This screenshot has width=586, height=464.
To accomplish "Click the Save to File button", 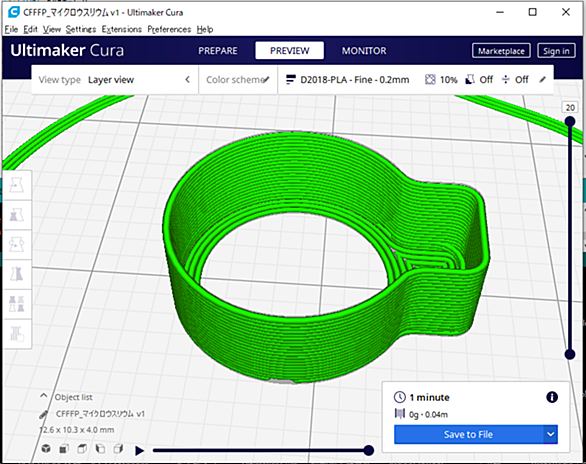I will point(468,434).
